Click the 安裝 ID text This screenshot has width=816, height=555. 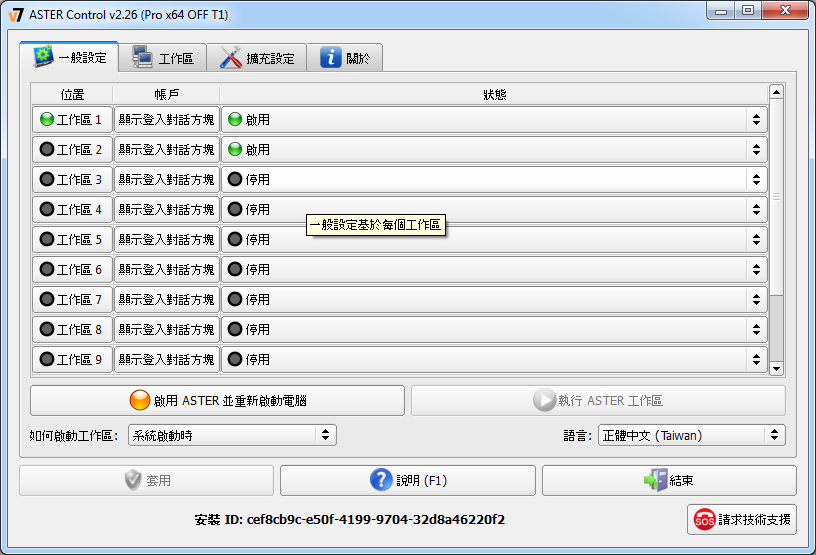[349, 520]
